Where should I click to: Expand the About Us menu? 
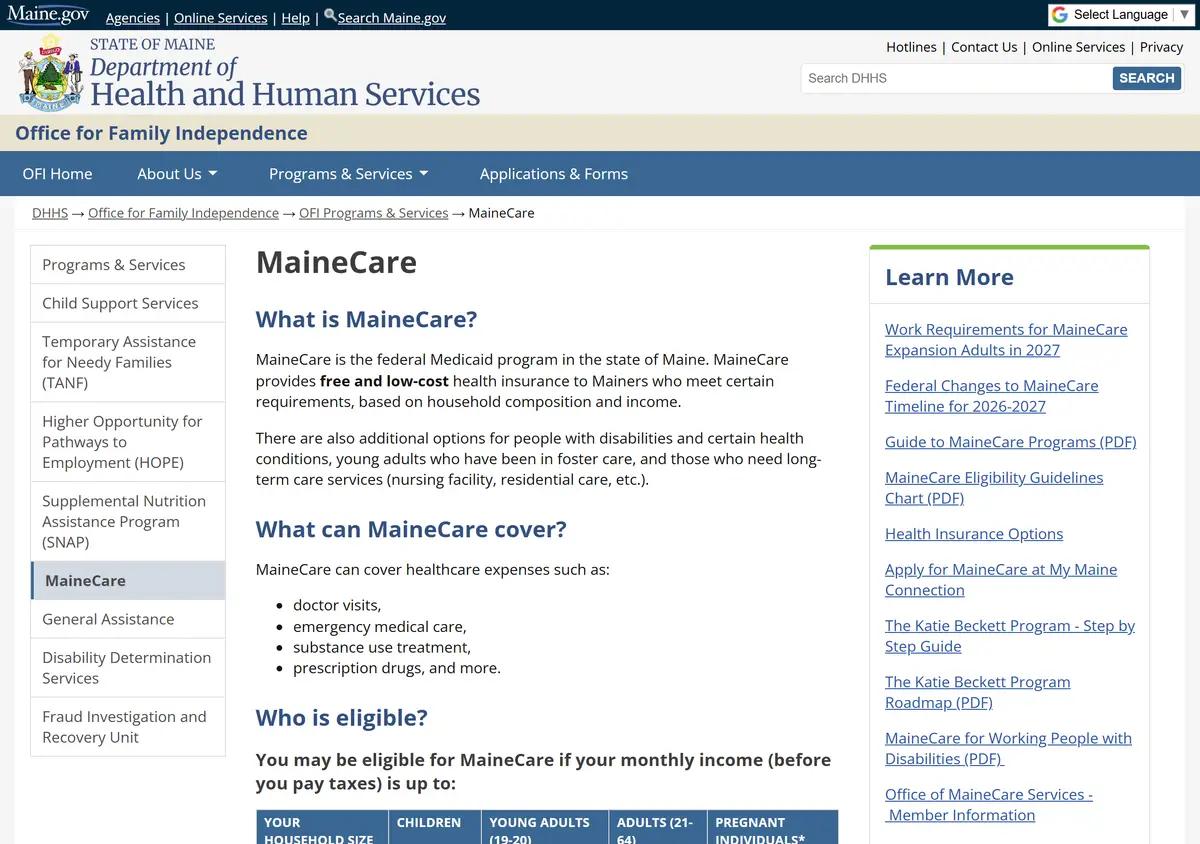(x=177, y=174)
